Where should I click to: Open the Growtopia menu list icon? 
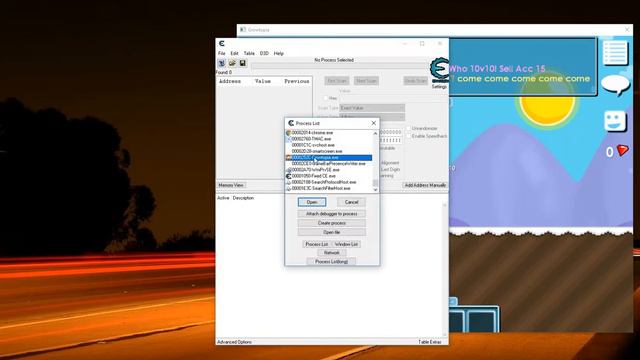[615, 53]
